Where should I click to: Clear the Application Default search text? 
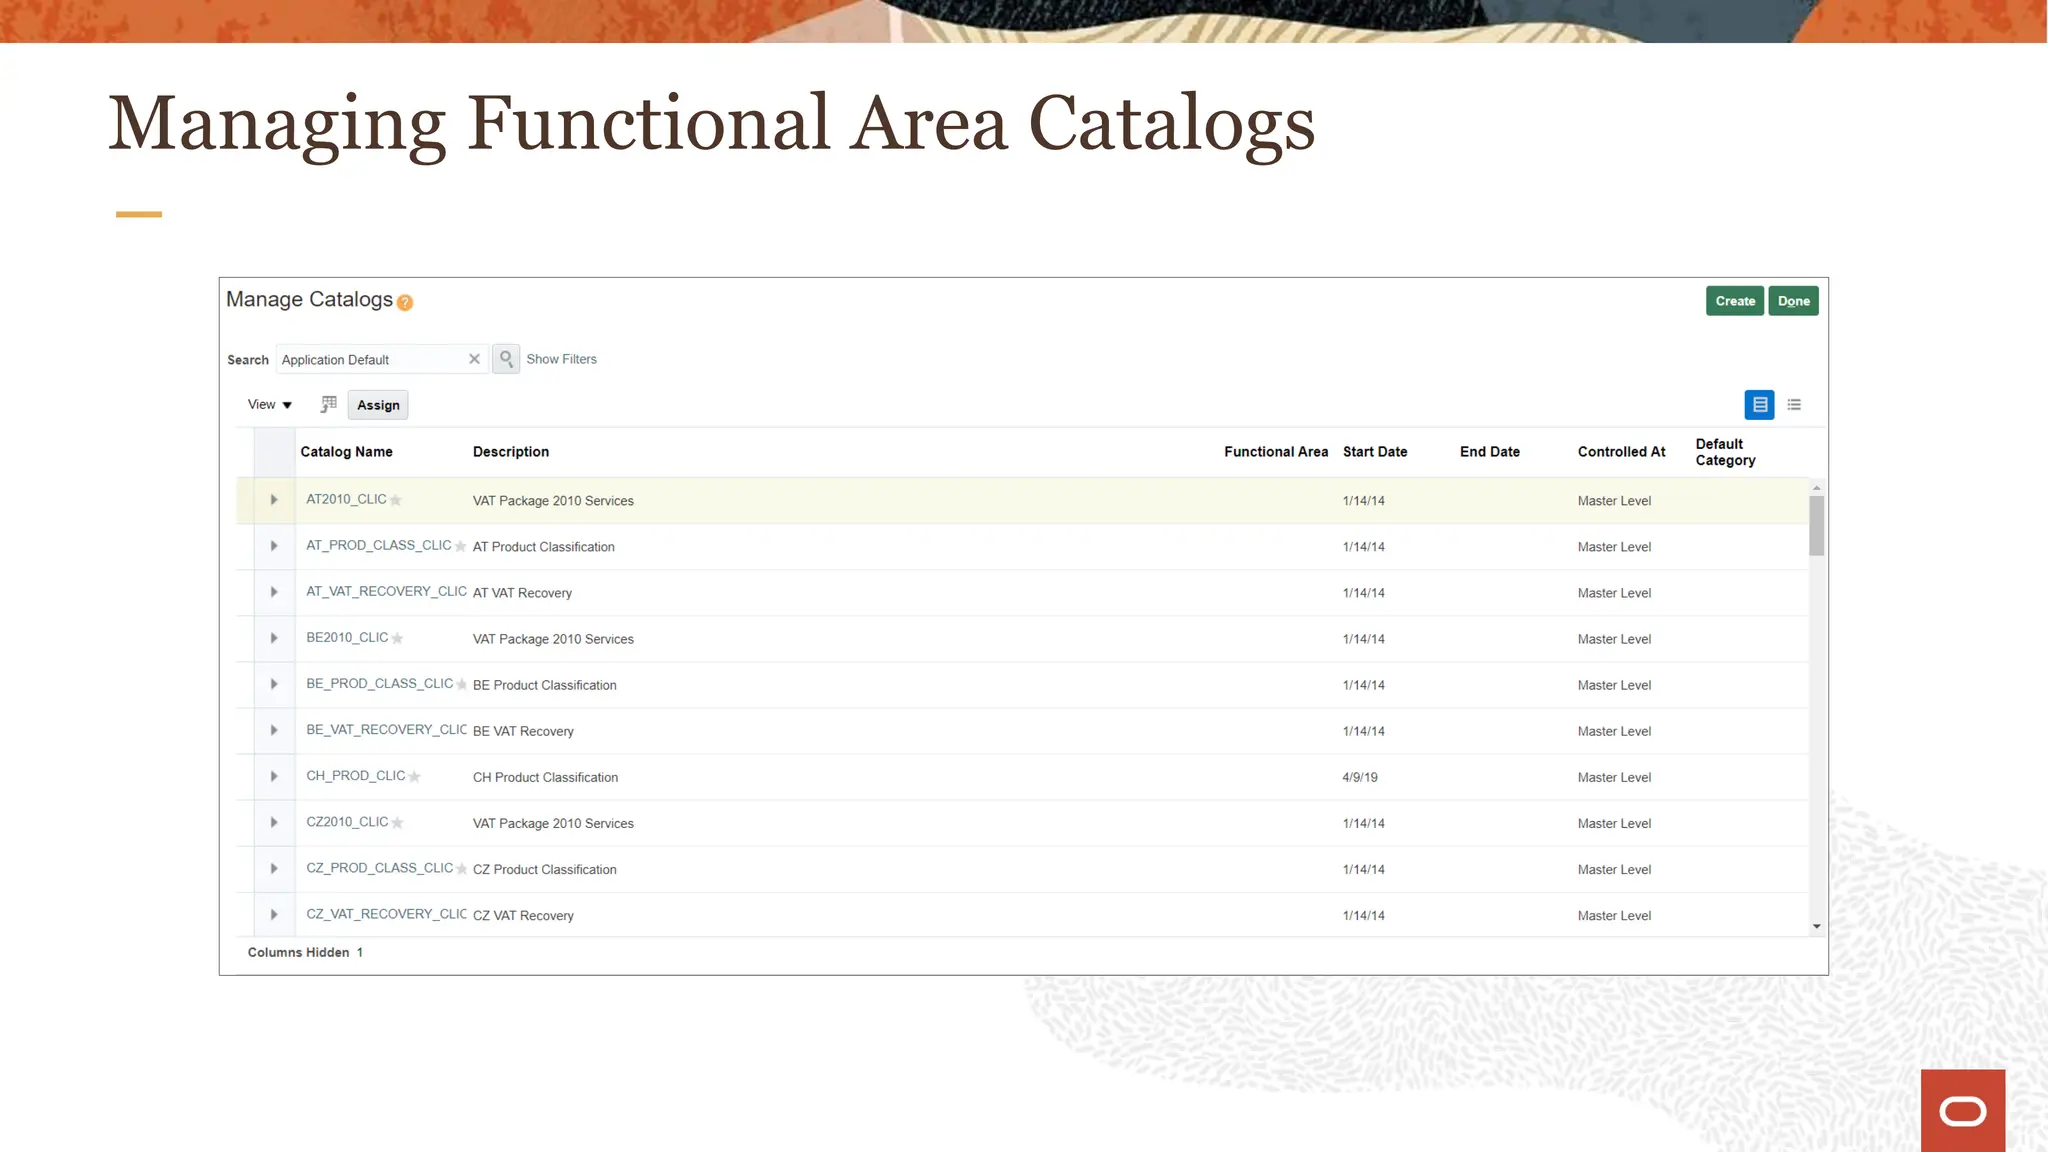[x=474, y=359]
